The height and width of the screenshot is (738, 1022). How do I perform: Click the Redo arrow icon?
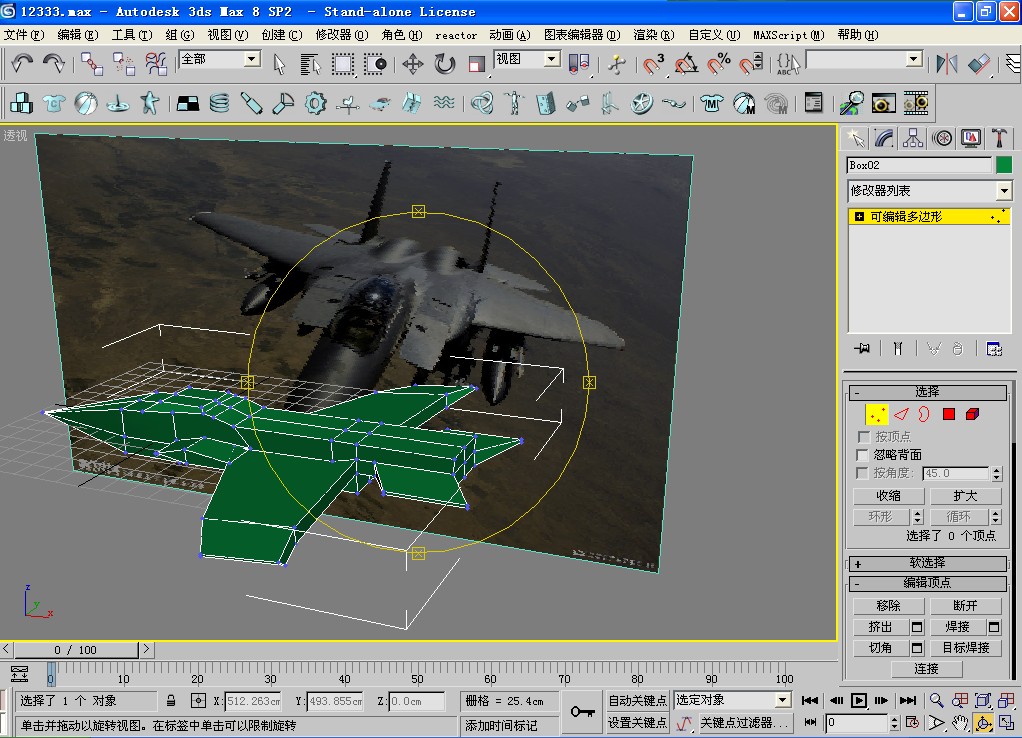coord(53,63)
